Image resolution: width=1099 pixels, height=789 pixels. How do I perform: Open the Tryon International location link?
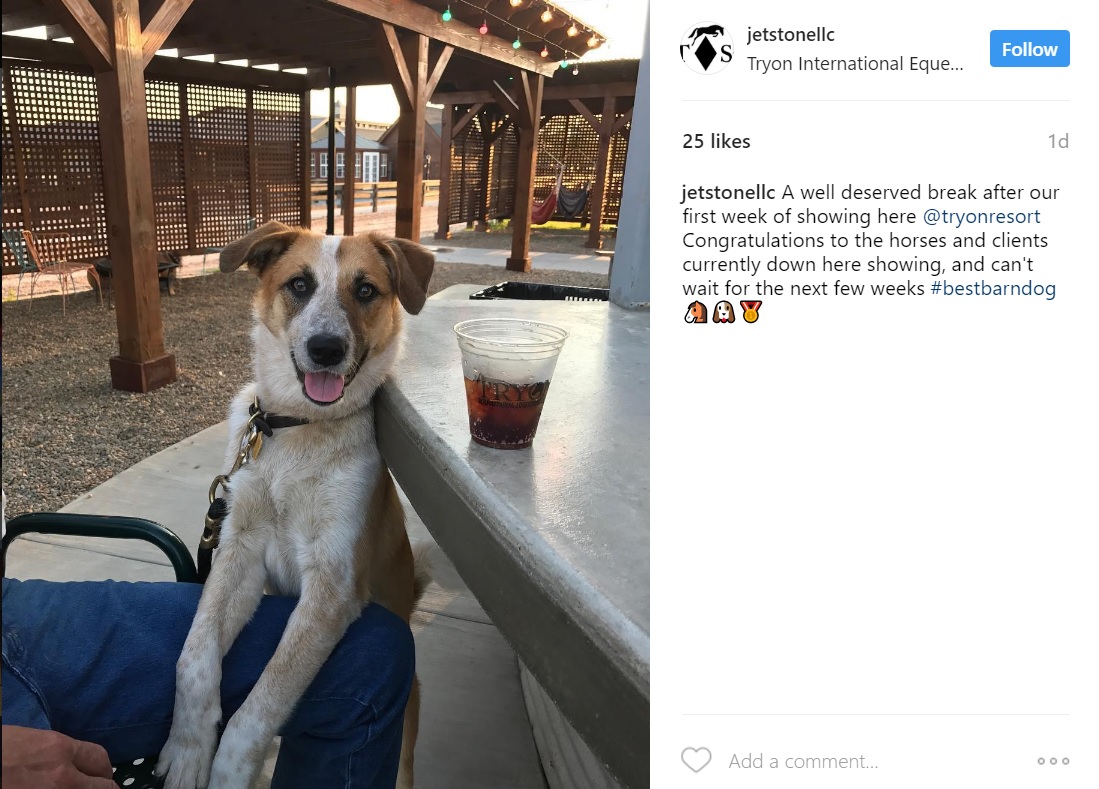coord(855,64)
